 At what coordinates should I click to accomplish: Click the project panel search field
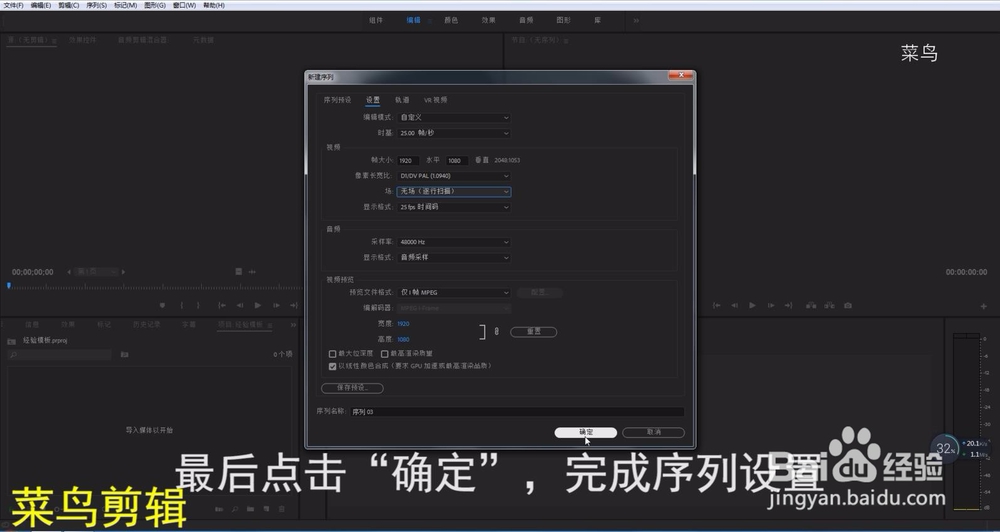tap(59, 355)
